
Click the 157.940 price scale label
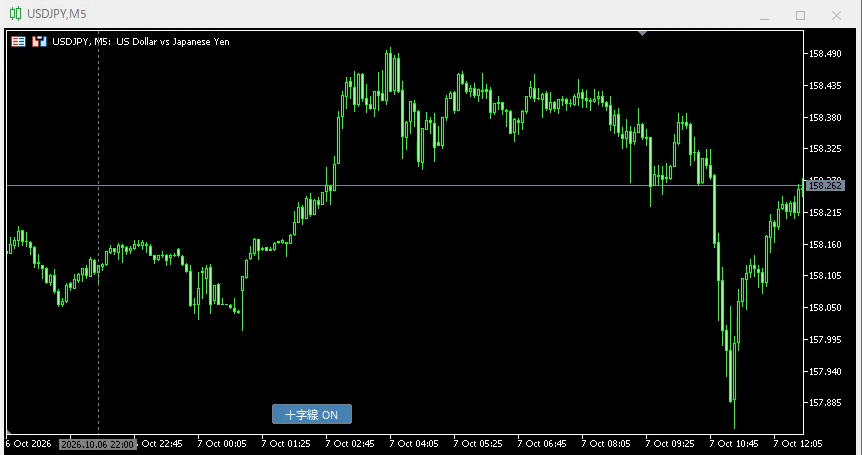tap(825, 371)
